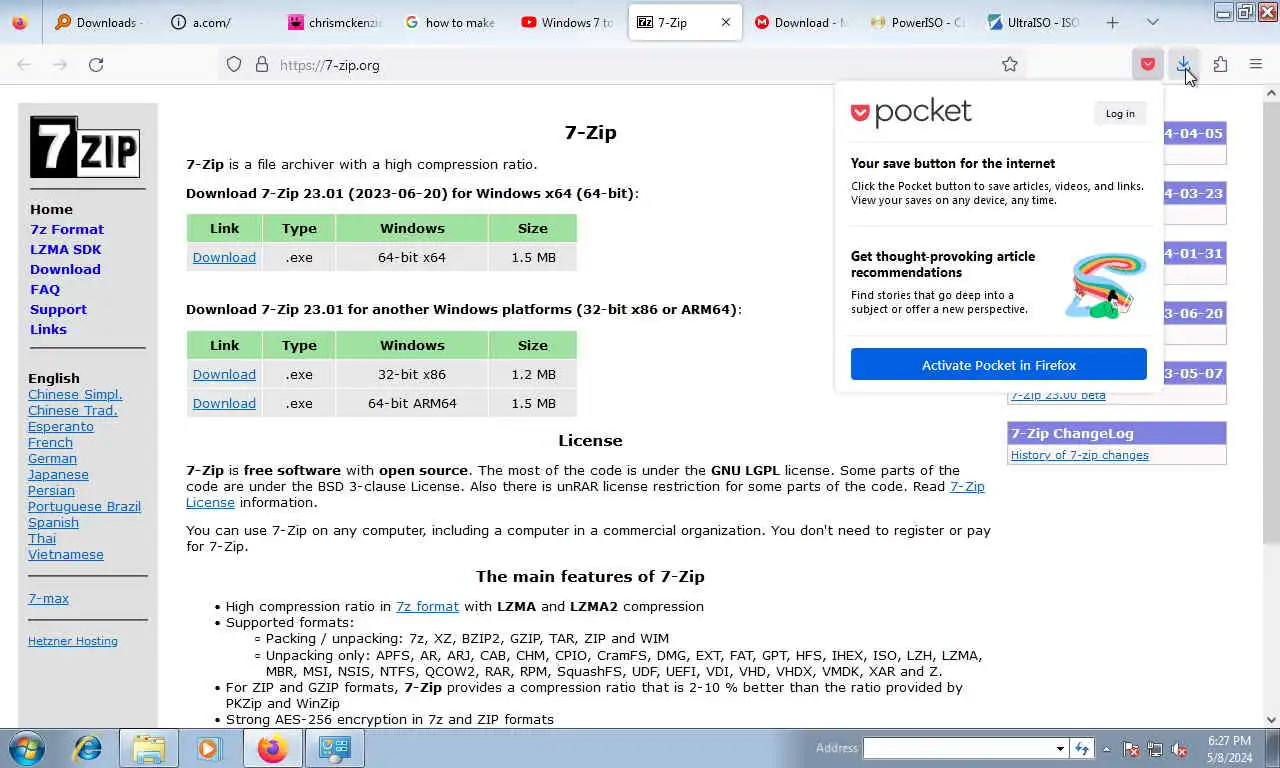Open the 7-max link
The height and width of the screenshot is (768, 1280).
48,598
